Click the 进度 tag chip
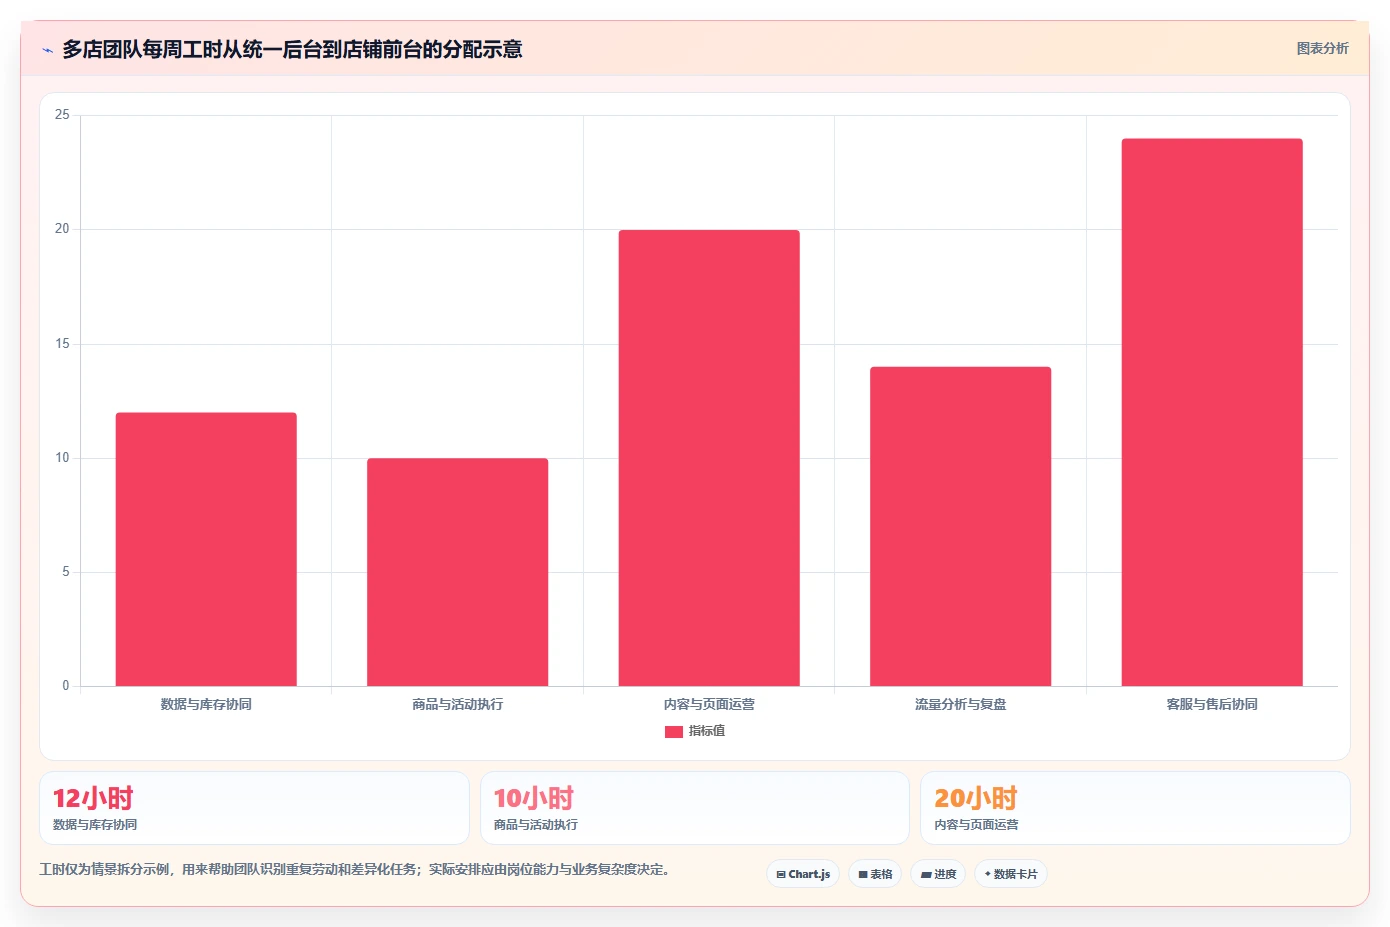This screenshot has height=927, width=1390. (x=938, y=874)
